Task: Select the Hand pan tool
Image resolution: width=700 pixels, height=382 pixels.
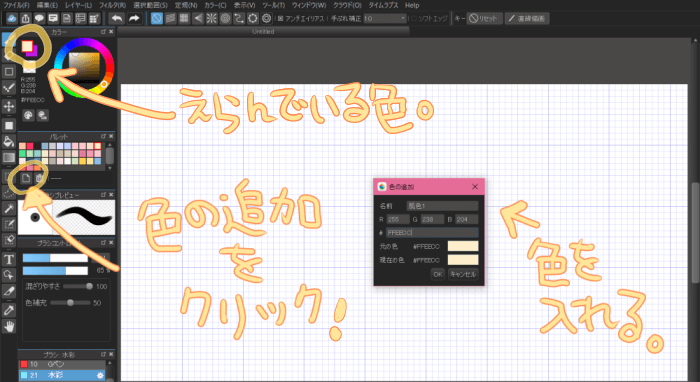Action: (9, 327)
